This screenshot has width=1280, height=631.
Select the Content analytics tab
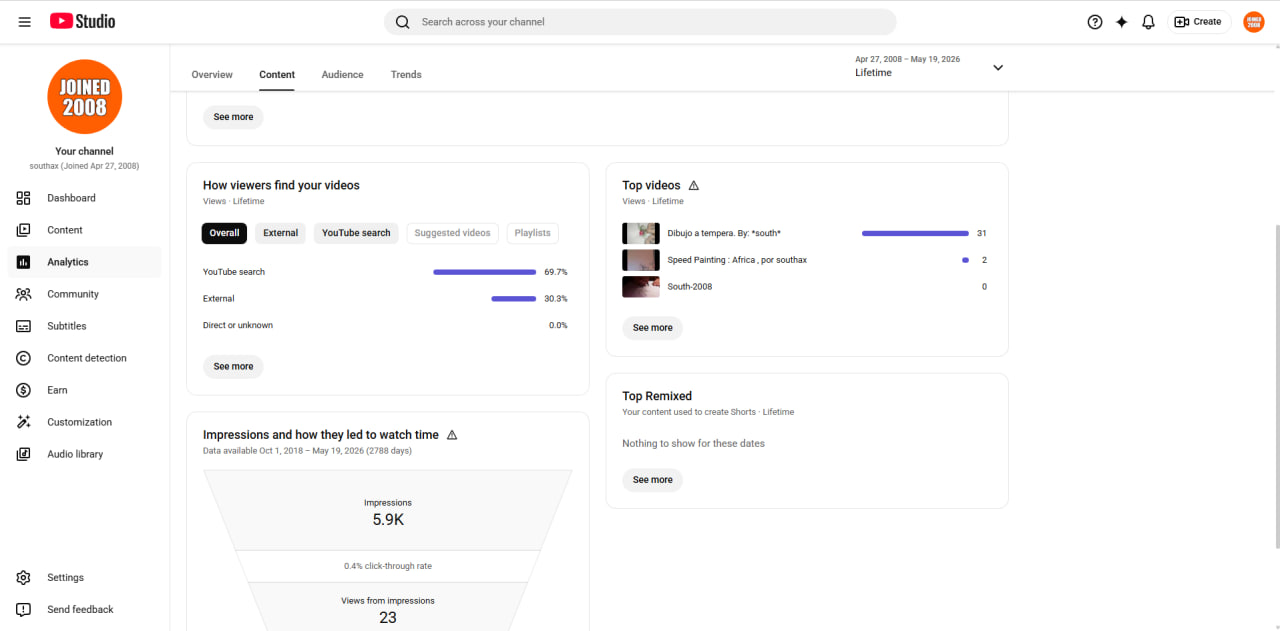tap(277, 75)
